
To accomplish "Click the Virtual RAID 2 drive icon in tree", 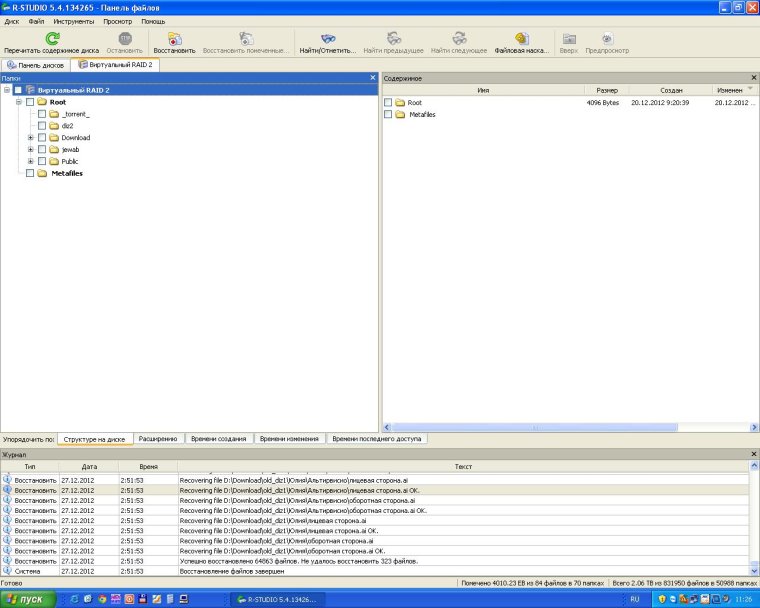I will click(30, 90).
